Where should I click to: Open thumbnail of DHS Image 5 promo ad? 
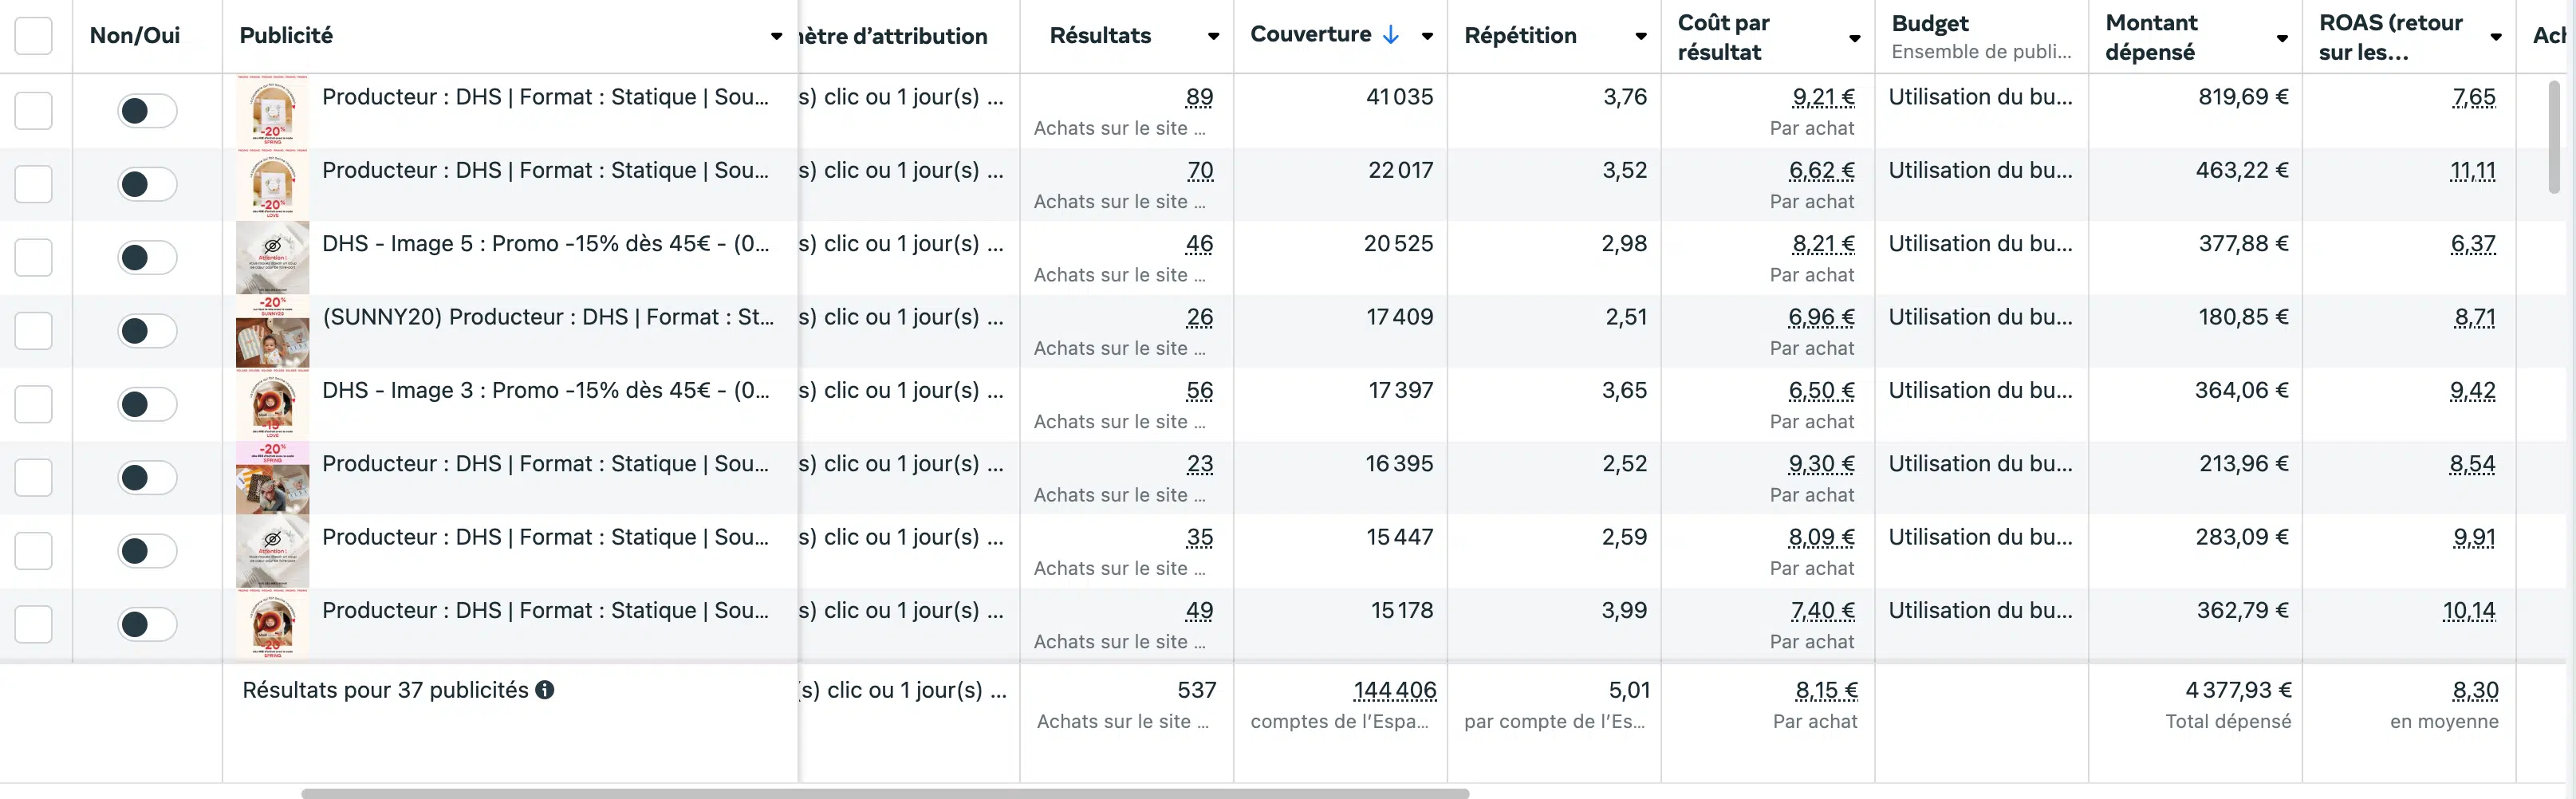[x=272, y=257]
